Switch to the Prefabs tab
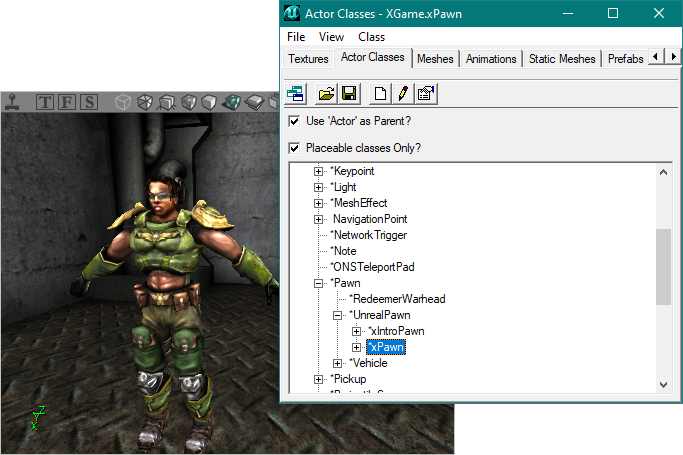The width and height of the screenshot is (683, 455). [x=626, y=59]
